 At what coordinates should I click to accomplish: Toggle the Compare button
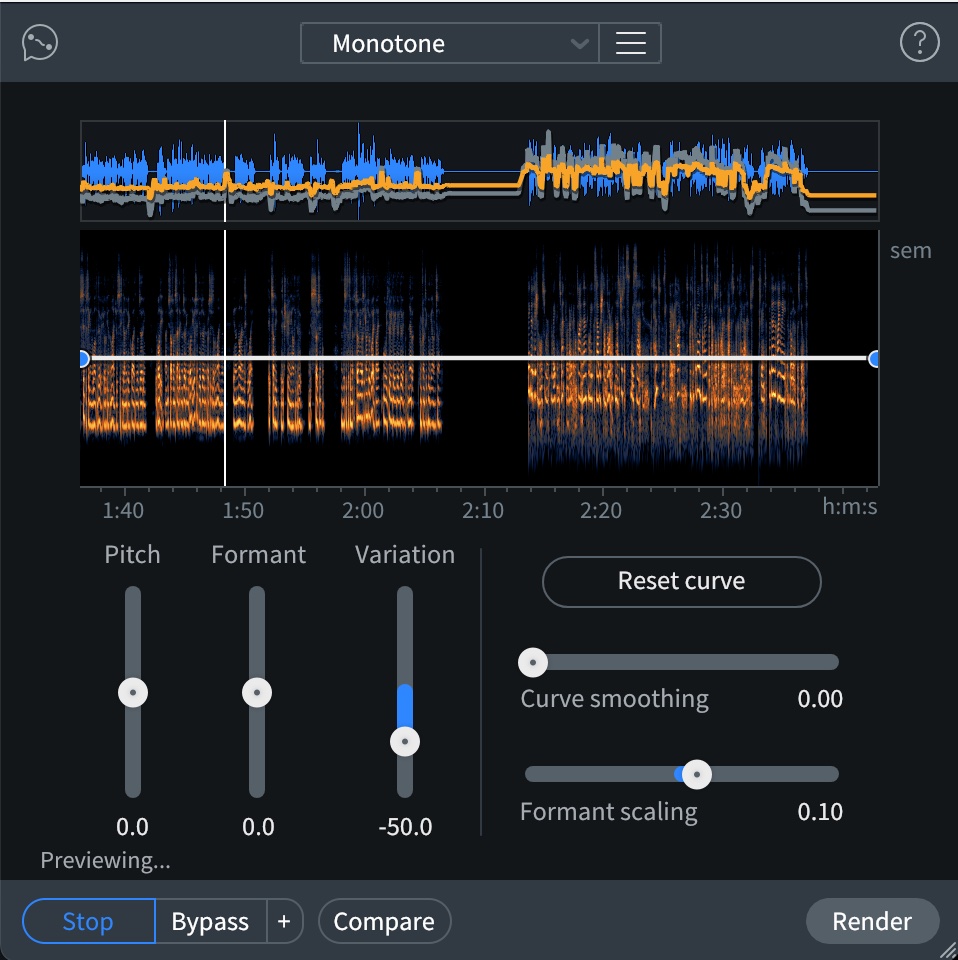click(384, 921)
